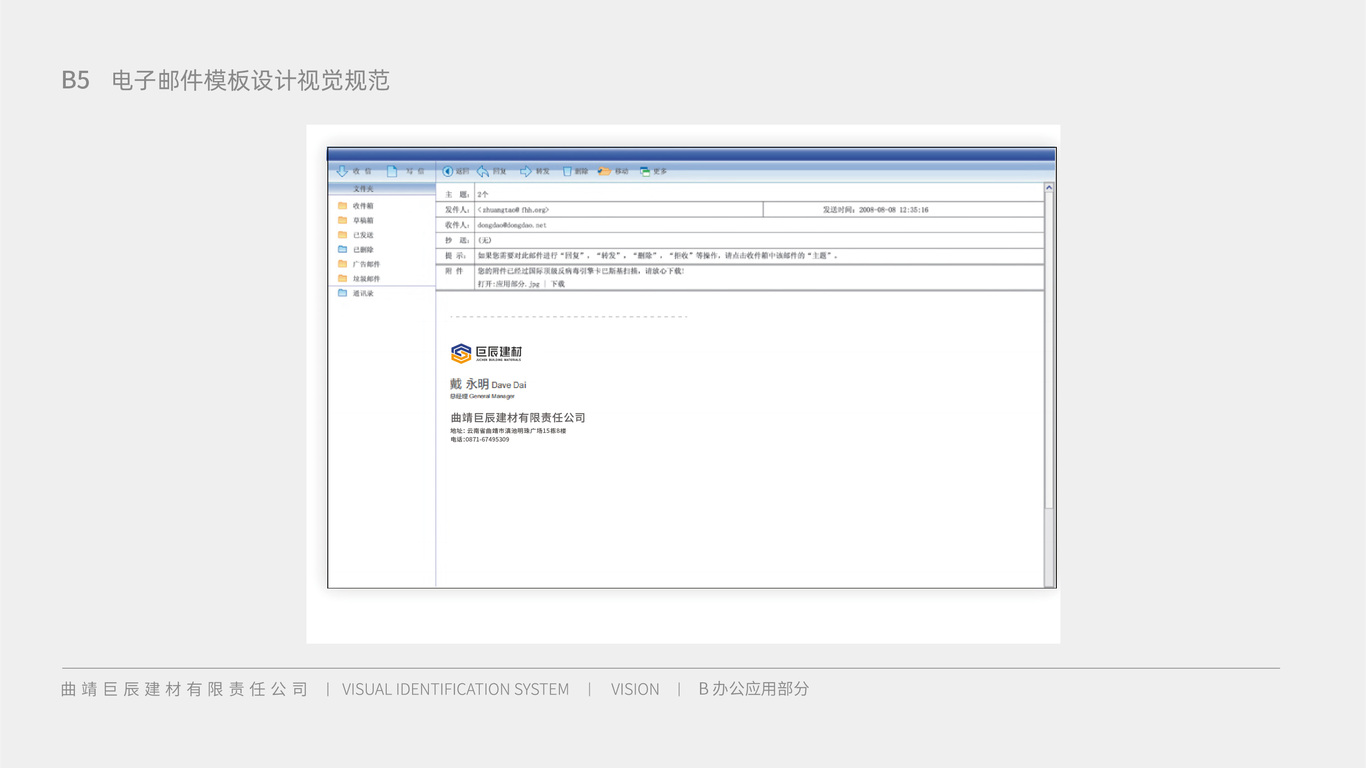Open the 已删除 folder label
This screenshot has height=768, width=1366.
(x=363, y=250)
